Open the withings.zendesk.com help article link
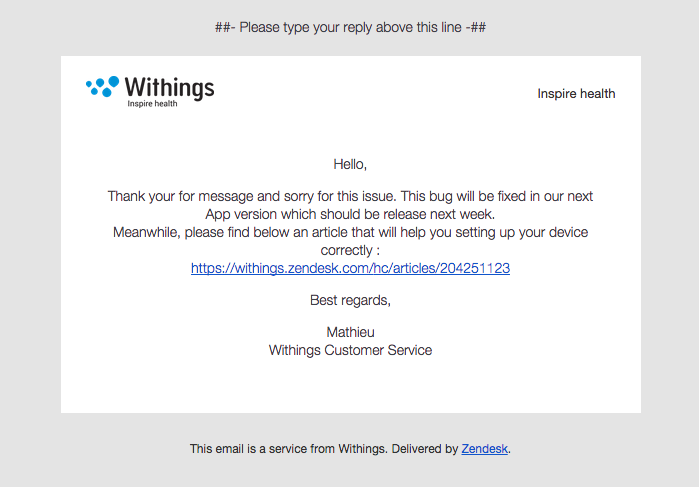 [350, 268]
